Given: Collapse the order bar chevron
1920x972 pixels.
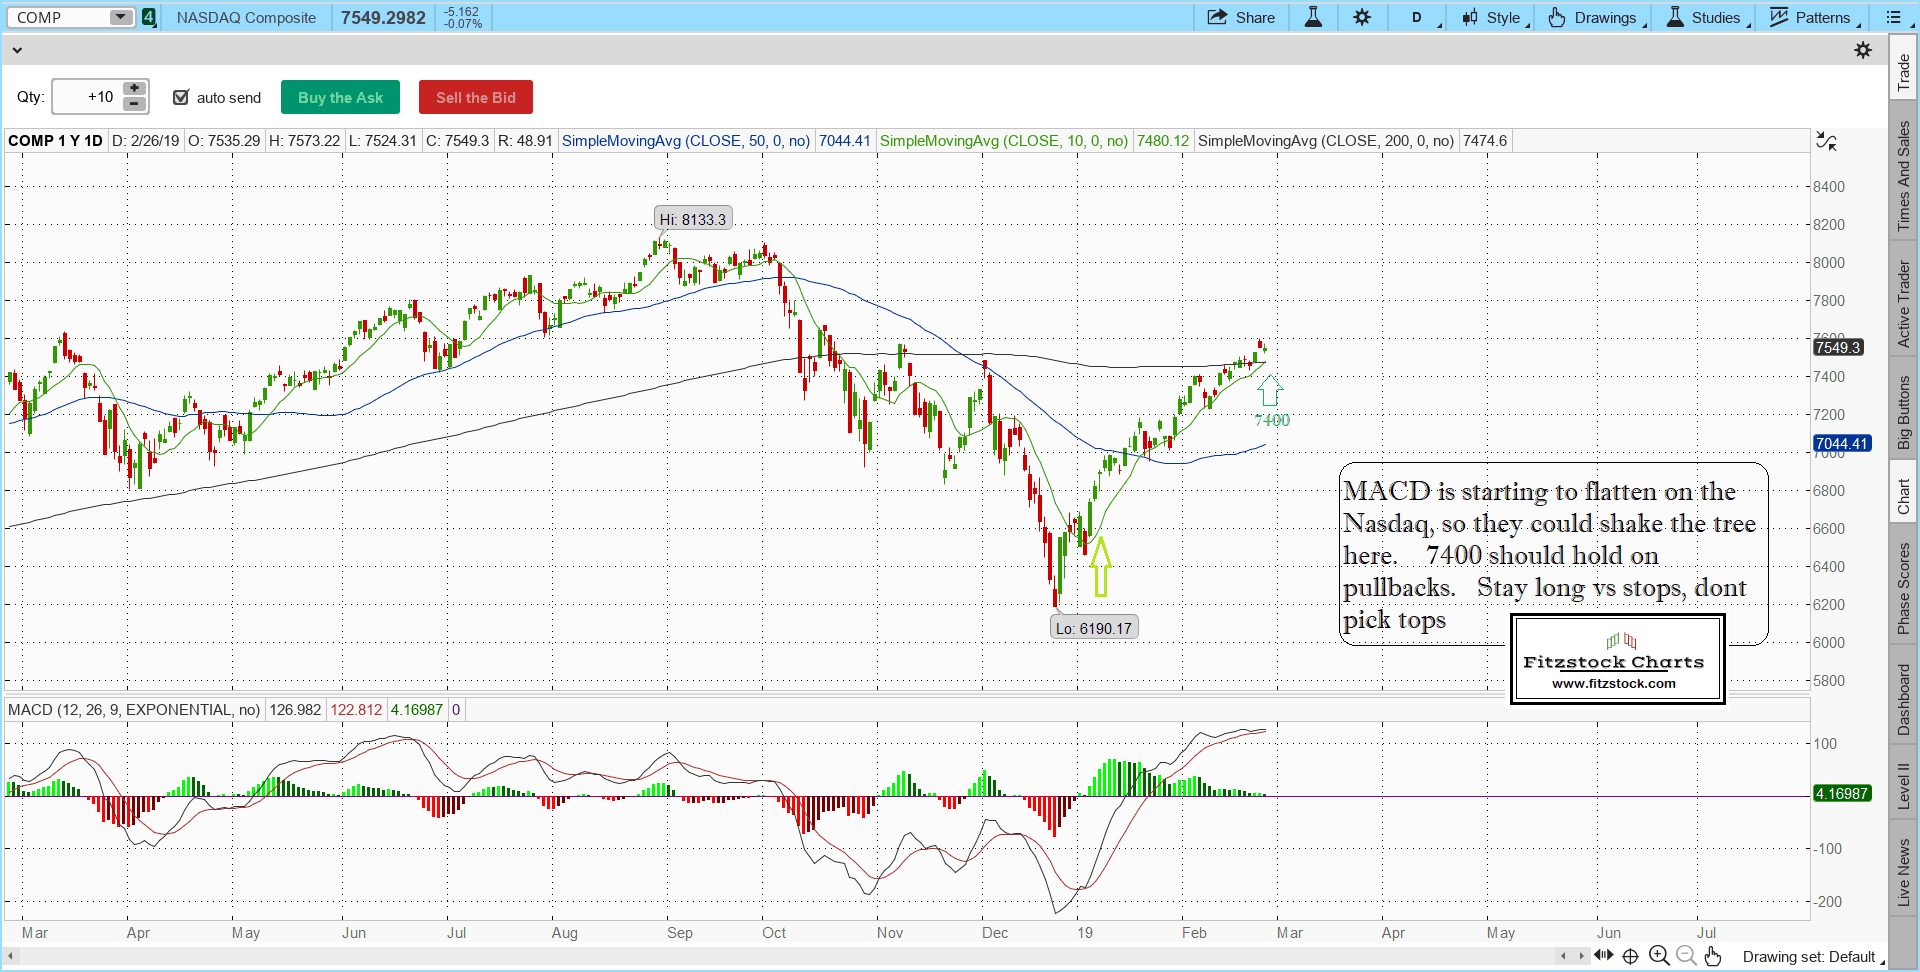Looking at the screenshot, I should tap(17, 50).
